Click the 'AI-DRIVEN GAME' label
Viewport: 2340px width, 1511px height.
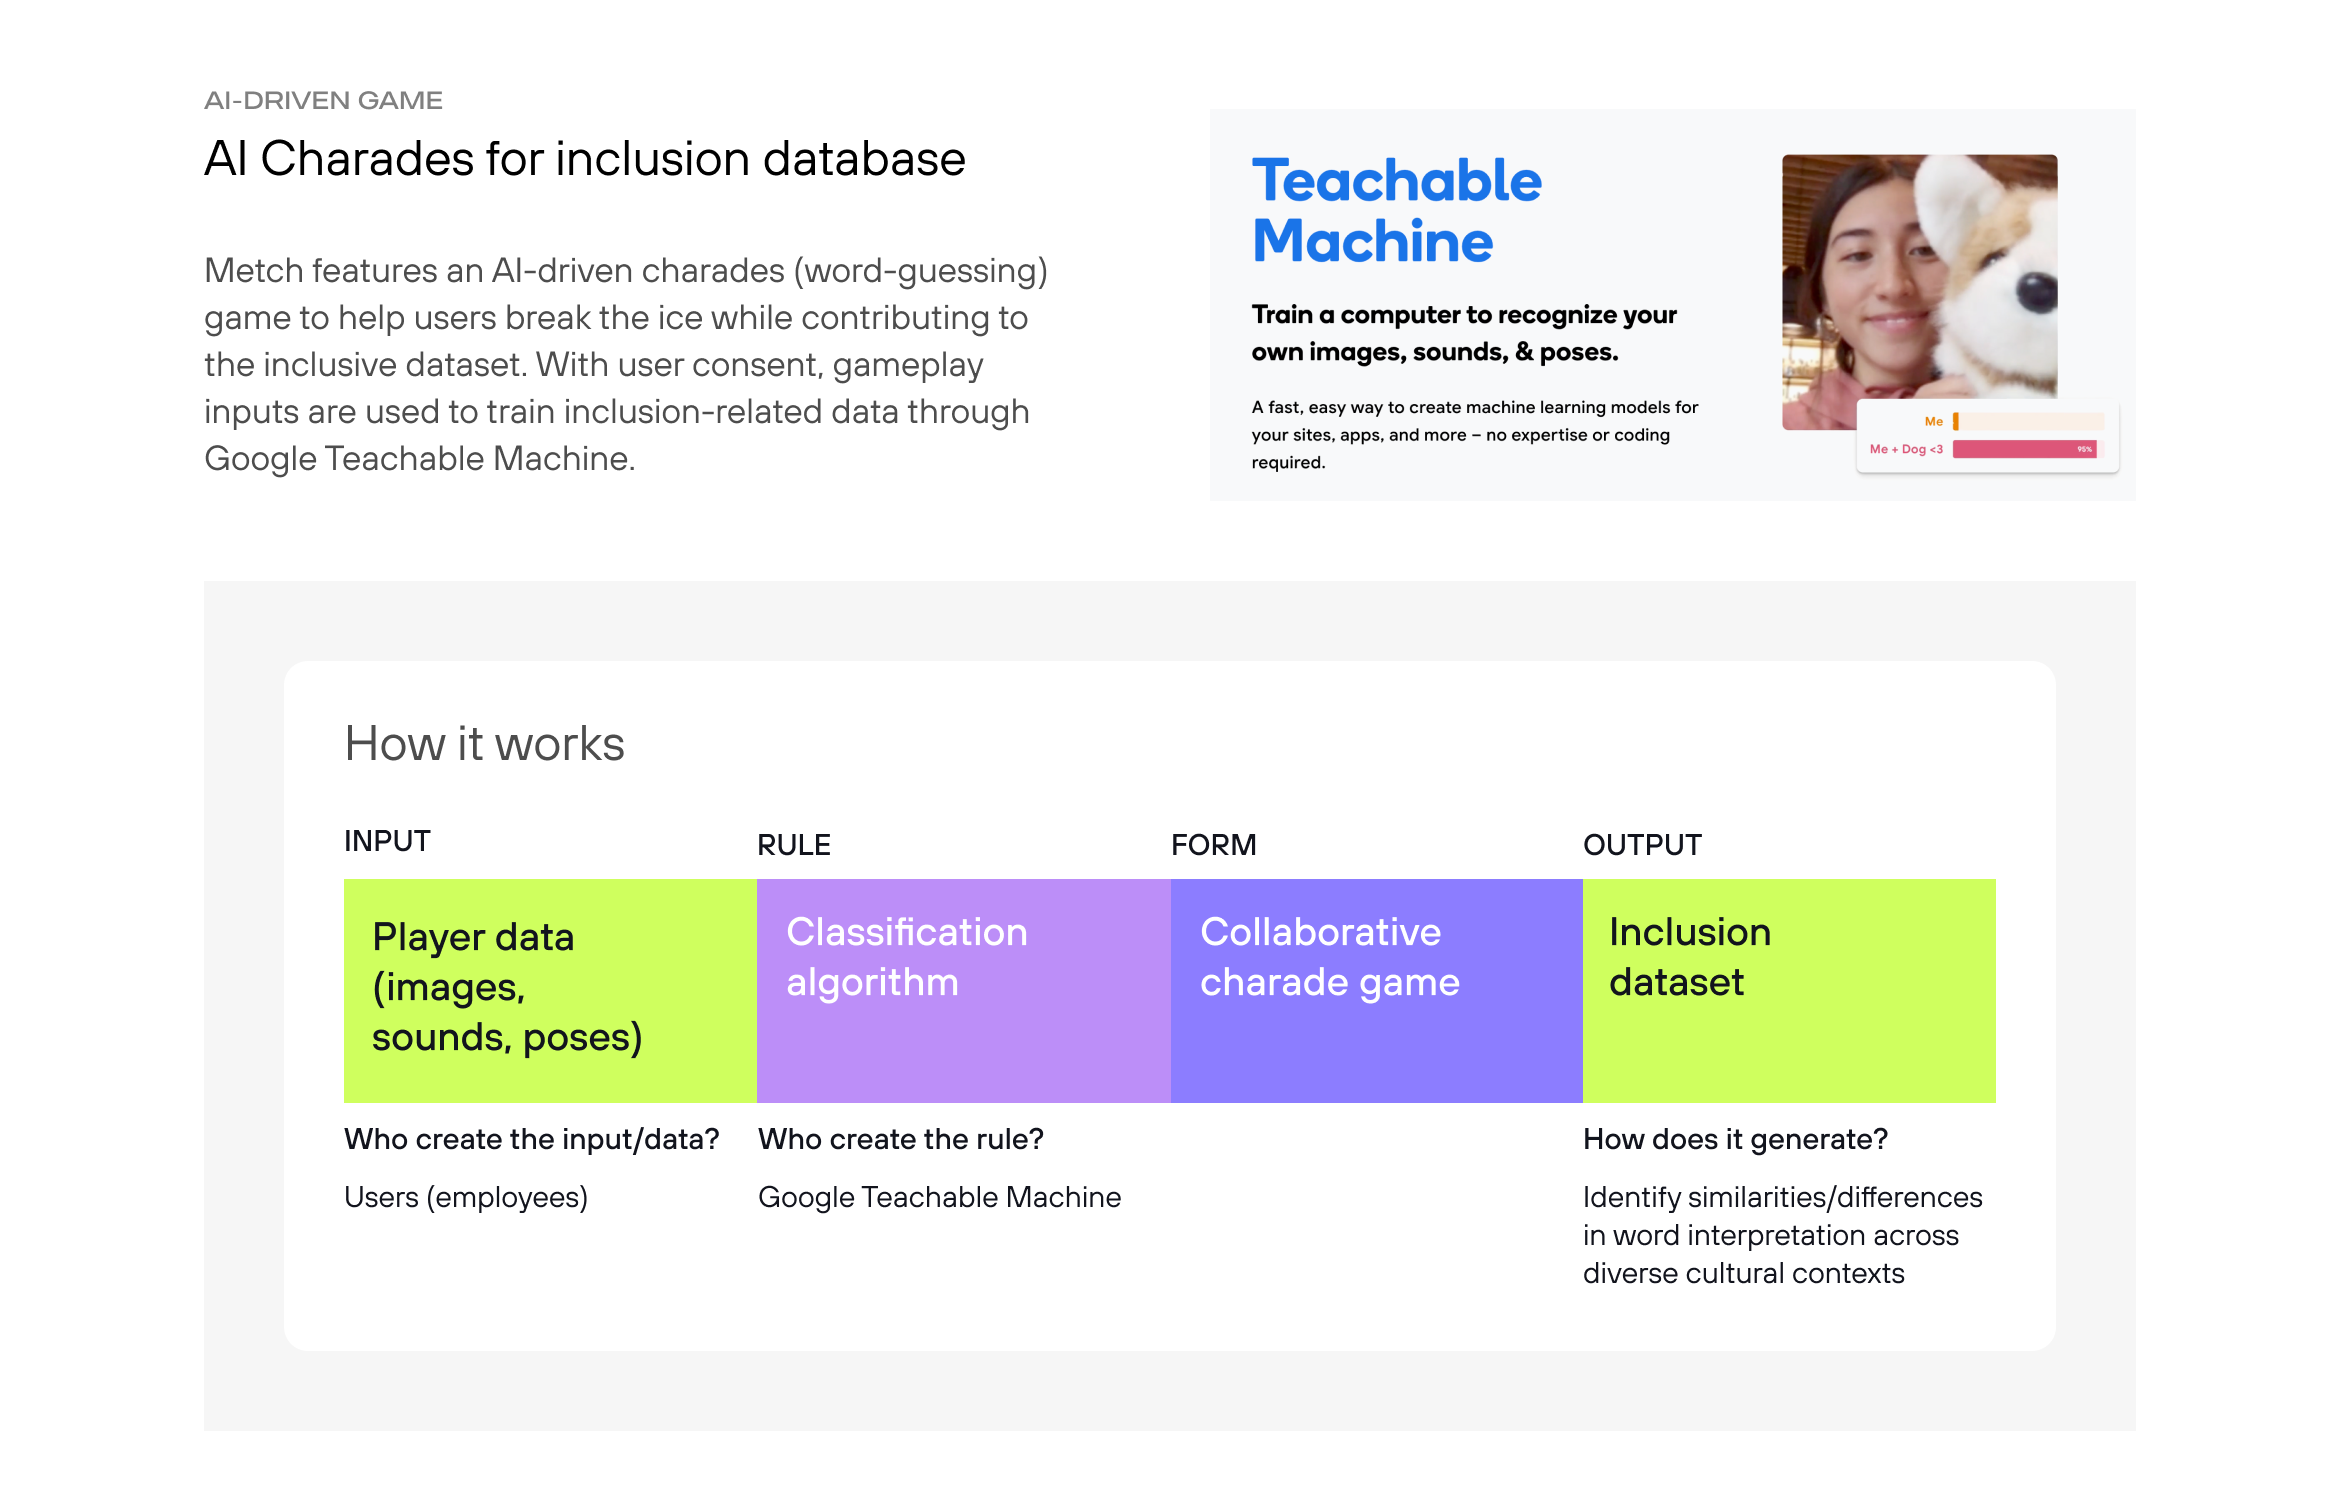coord(323,100)
